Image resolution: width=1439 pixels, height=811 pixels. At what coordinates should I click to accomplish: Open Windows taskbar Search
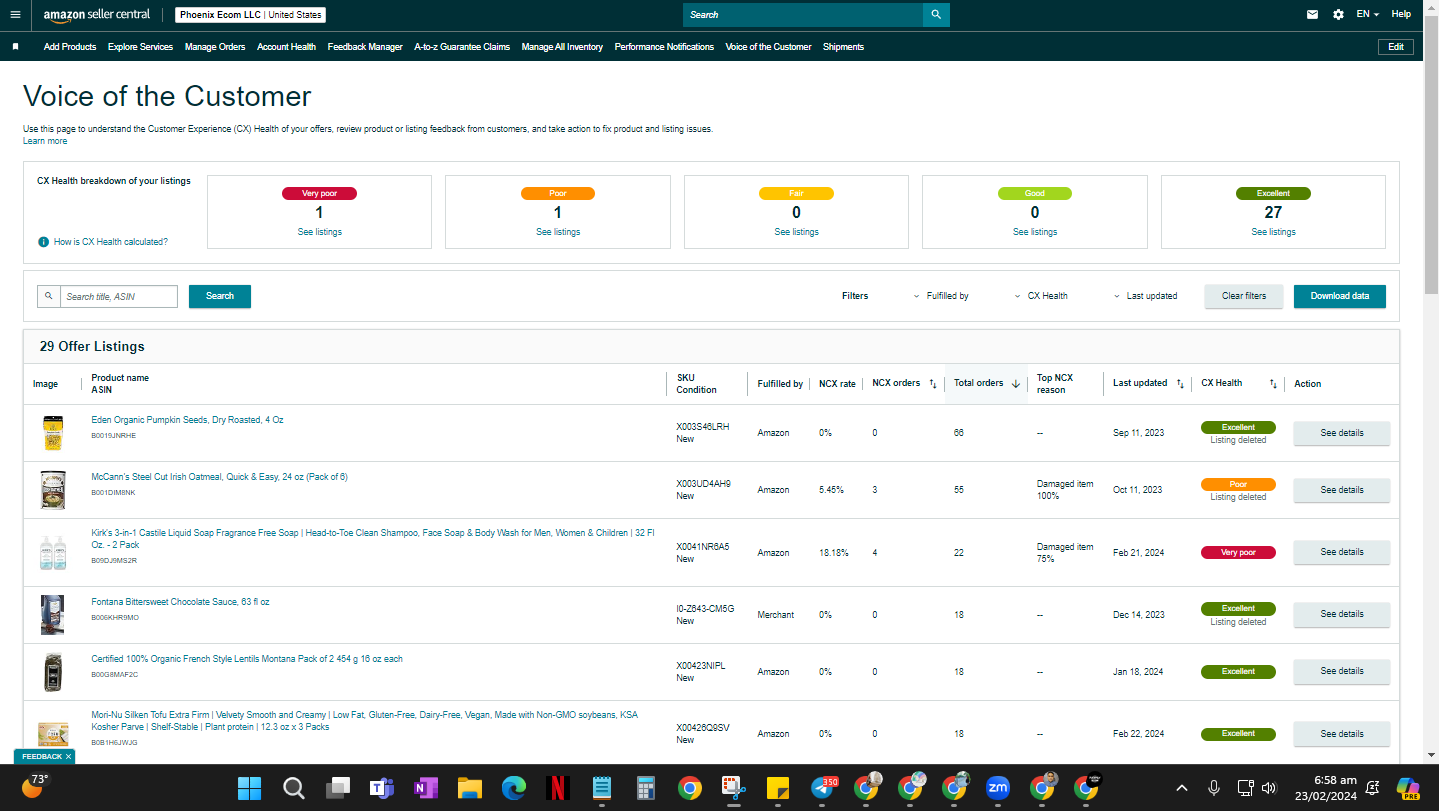click(x=294, y=788)
